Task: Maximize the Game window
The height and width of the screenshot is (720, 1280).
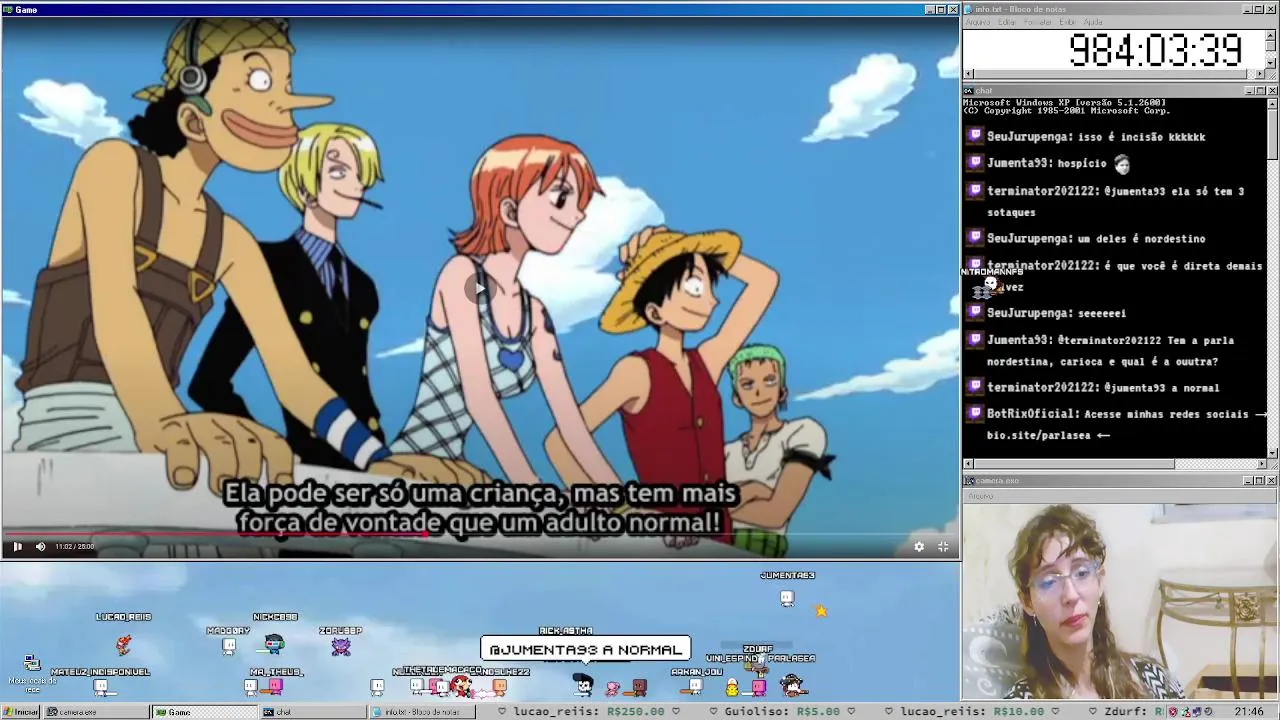Action: (941, 9)
